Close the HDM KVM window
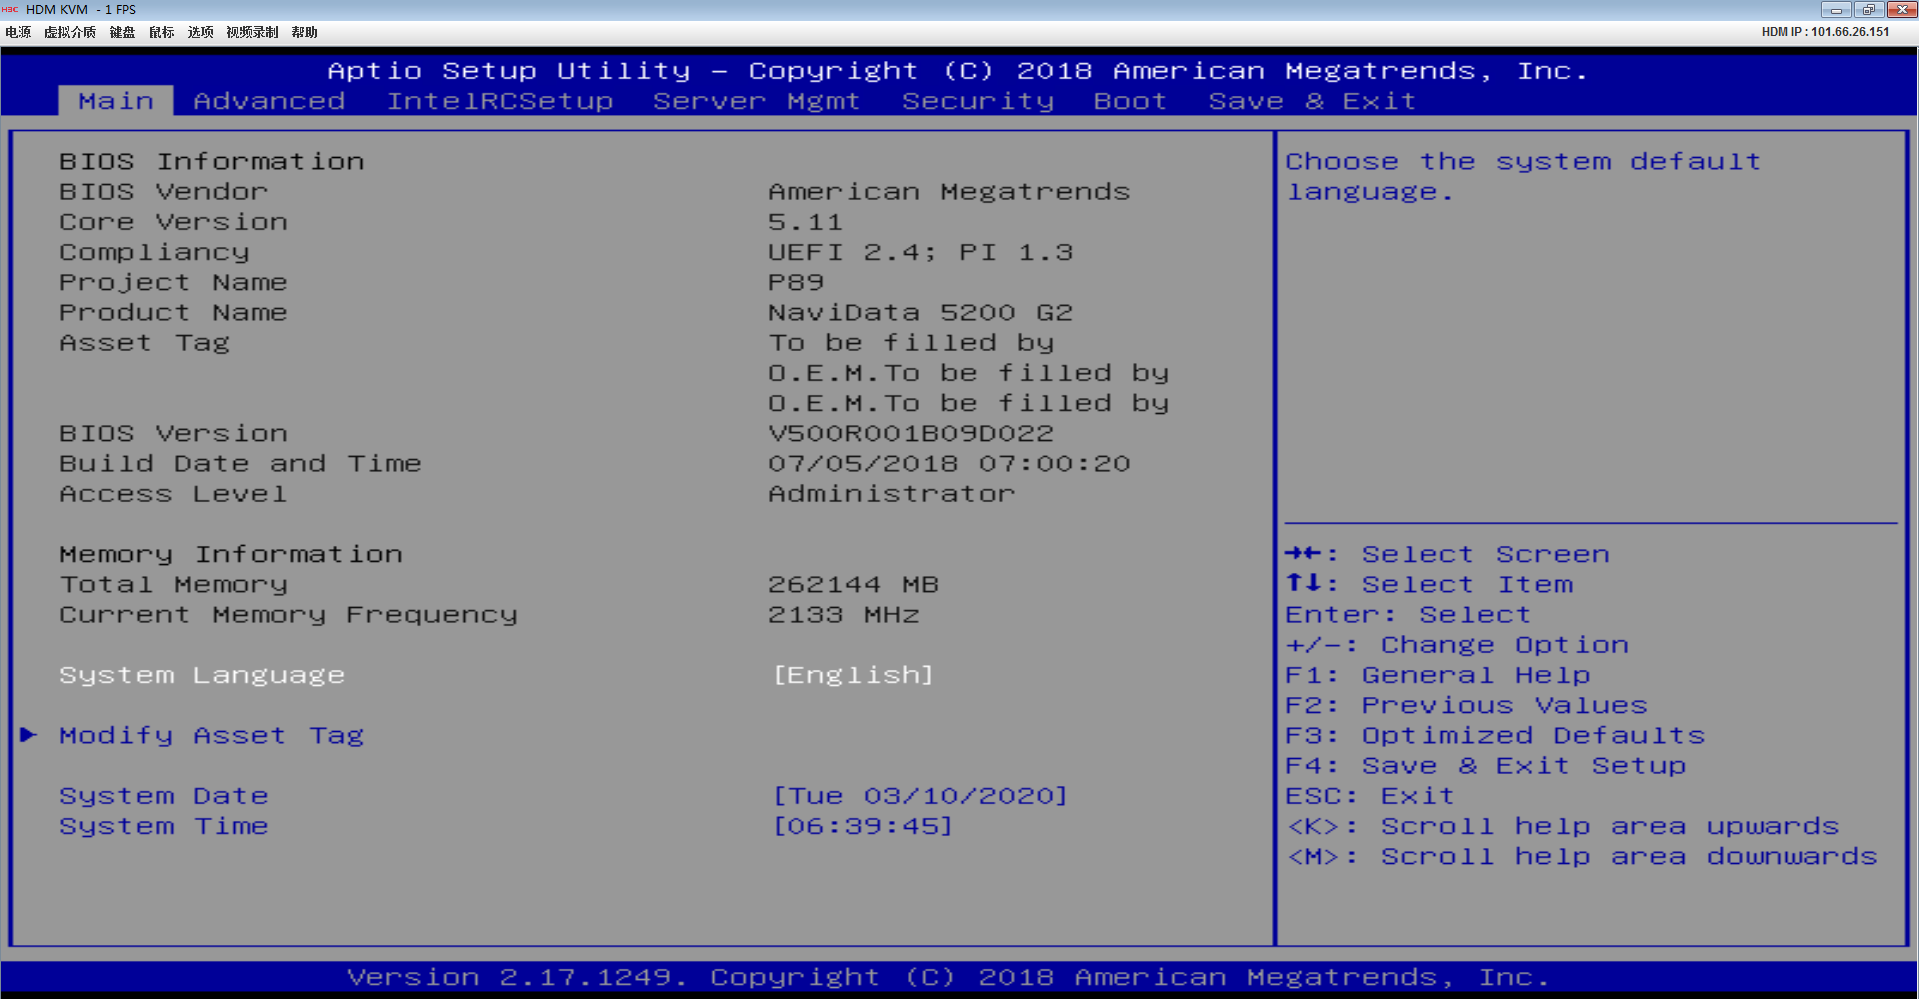1919x999 pixels. click(1901, 10)
